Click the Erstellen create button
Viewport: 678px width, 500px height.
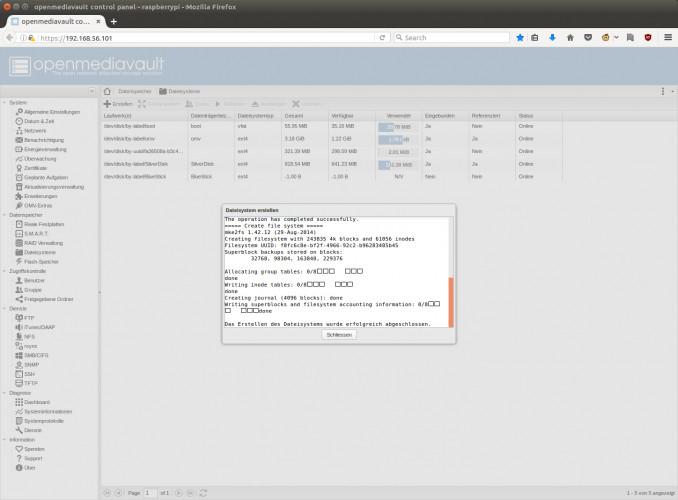[x=118, y=104]
